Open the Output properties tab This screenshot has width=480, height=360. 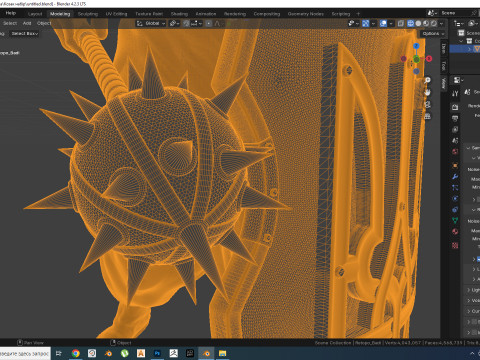click(x=455, y=118)
